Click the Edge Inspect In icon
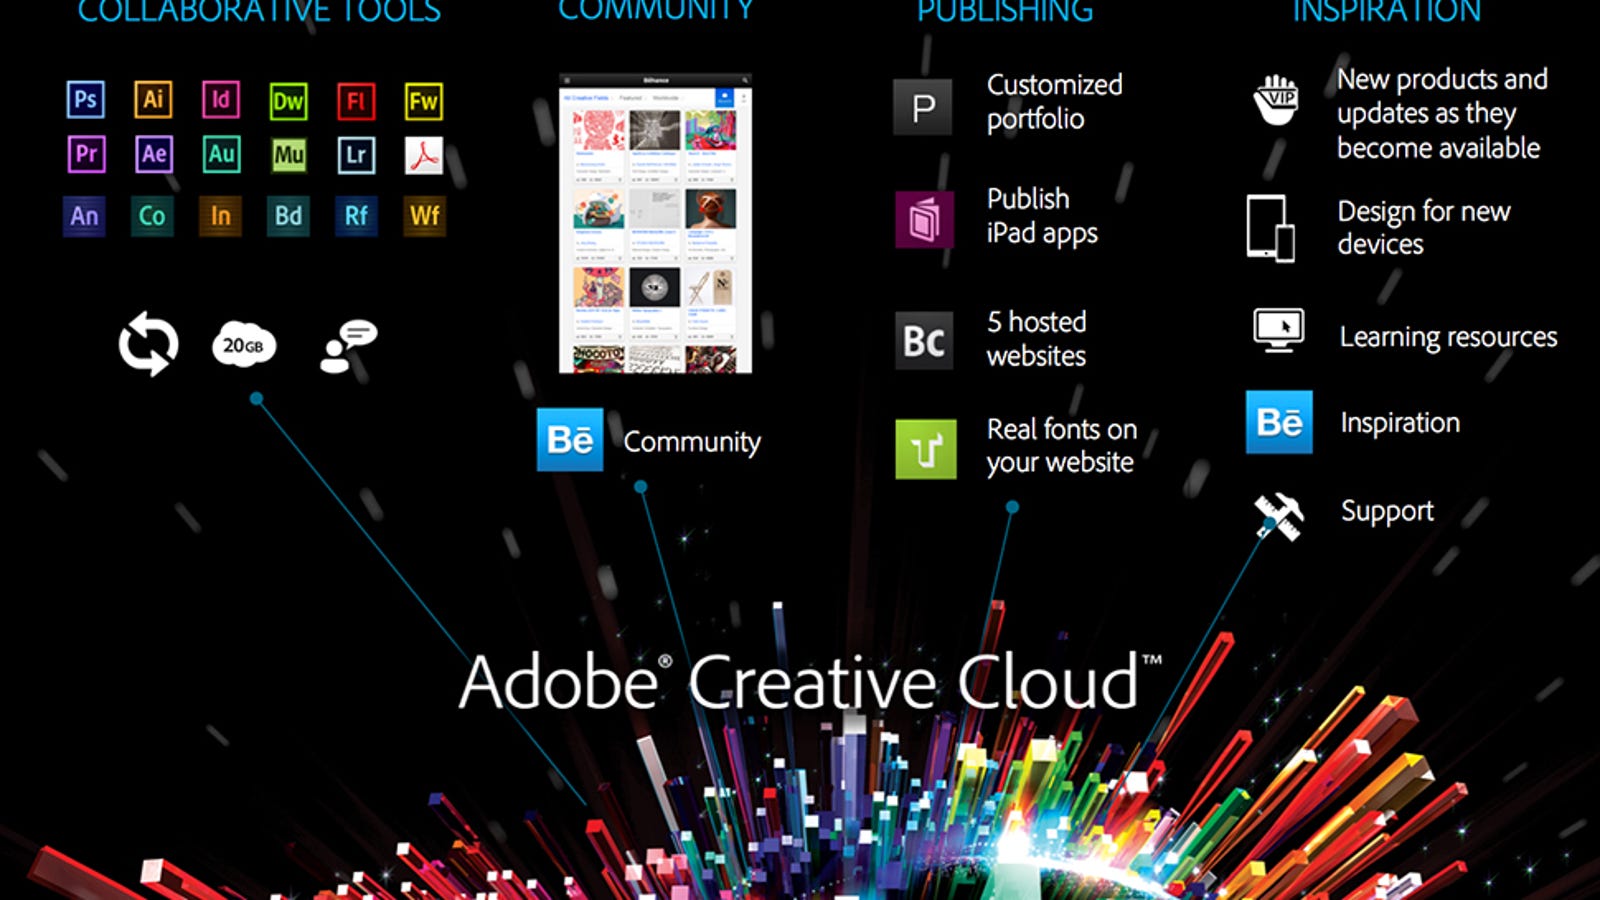Viewport: 1600px width, 900px height. 220,216
